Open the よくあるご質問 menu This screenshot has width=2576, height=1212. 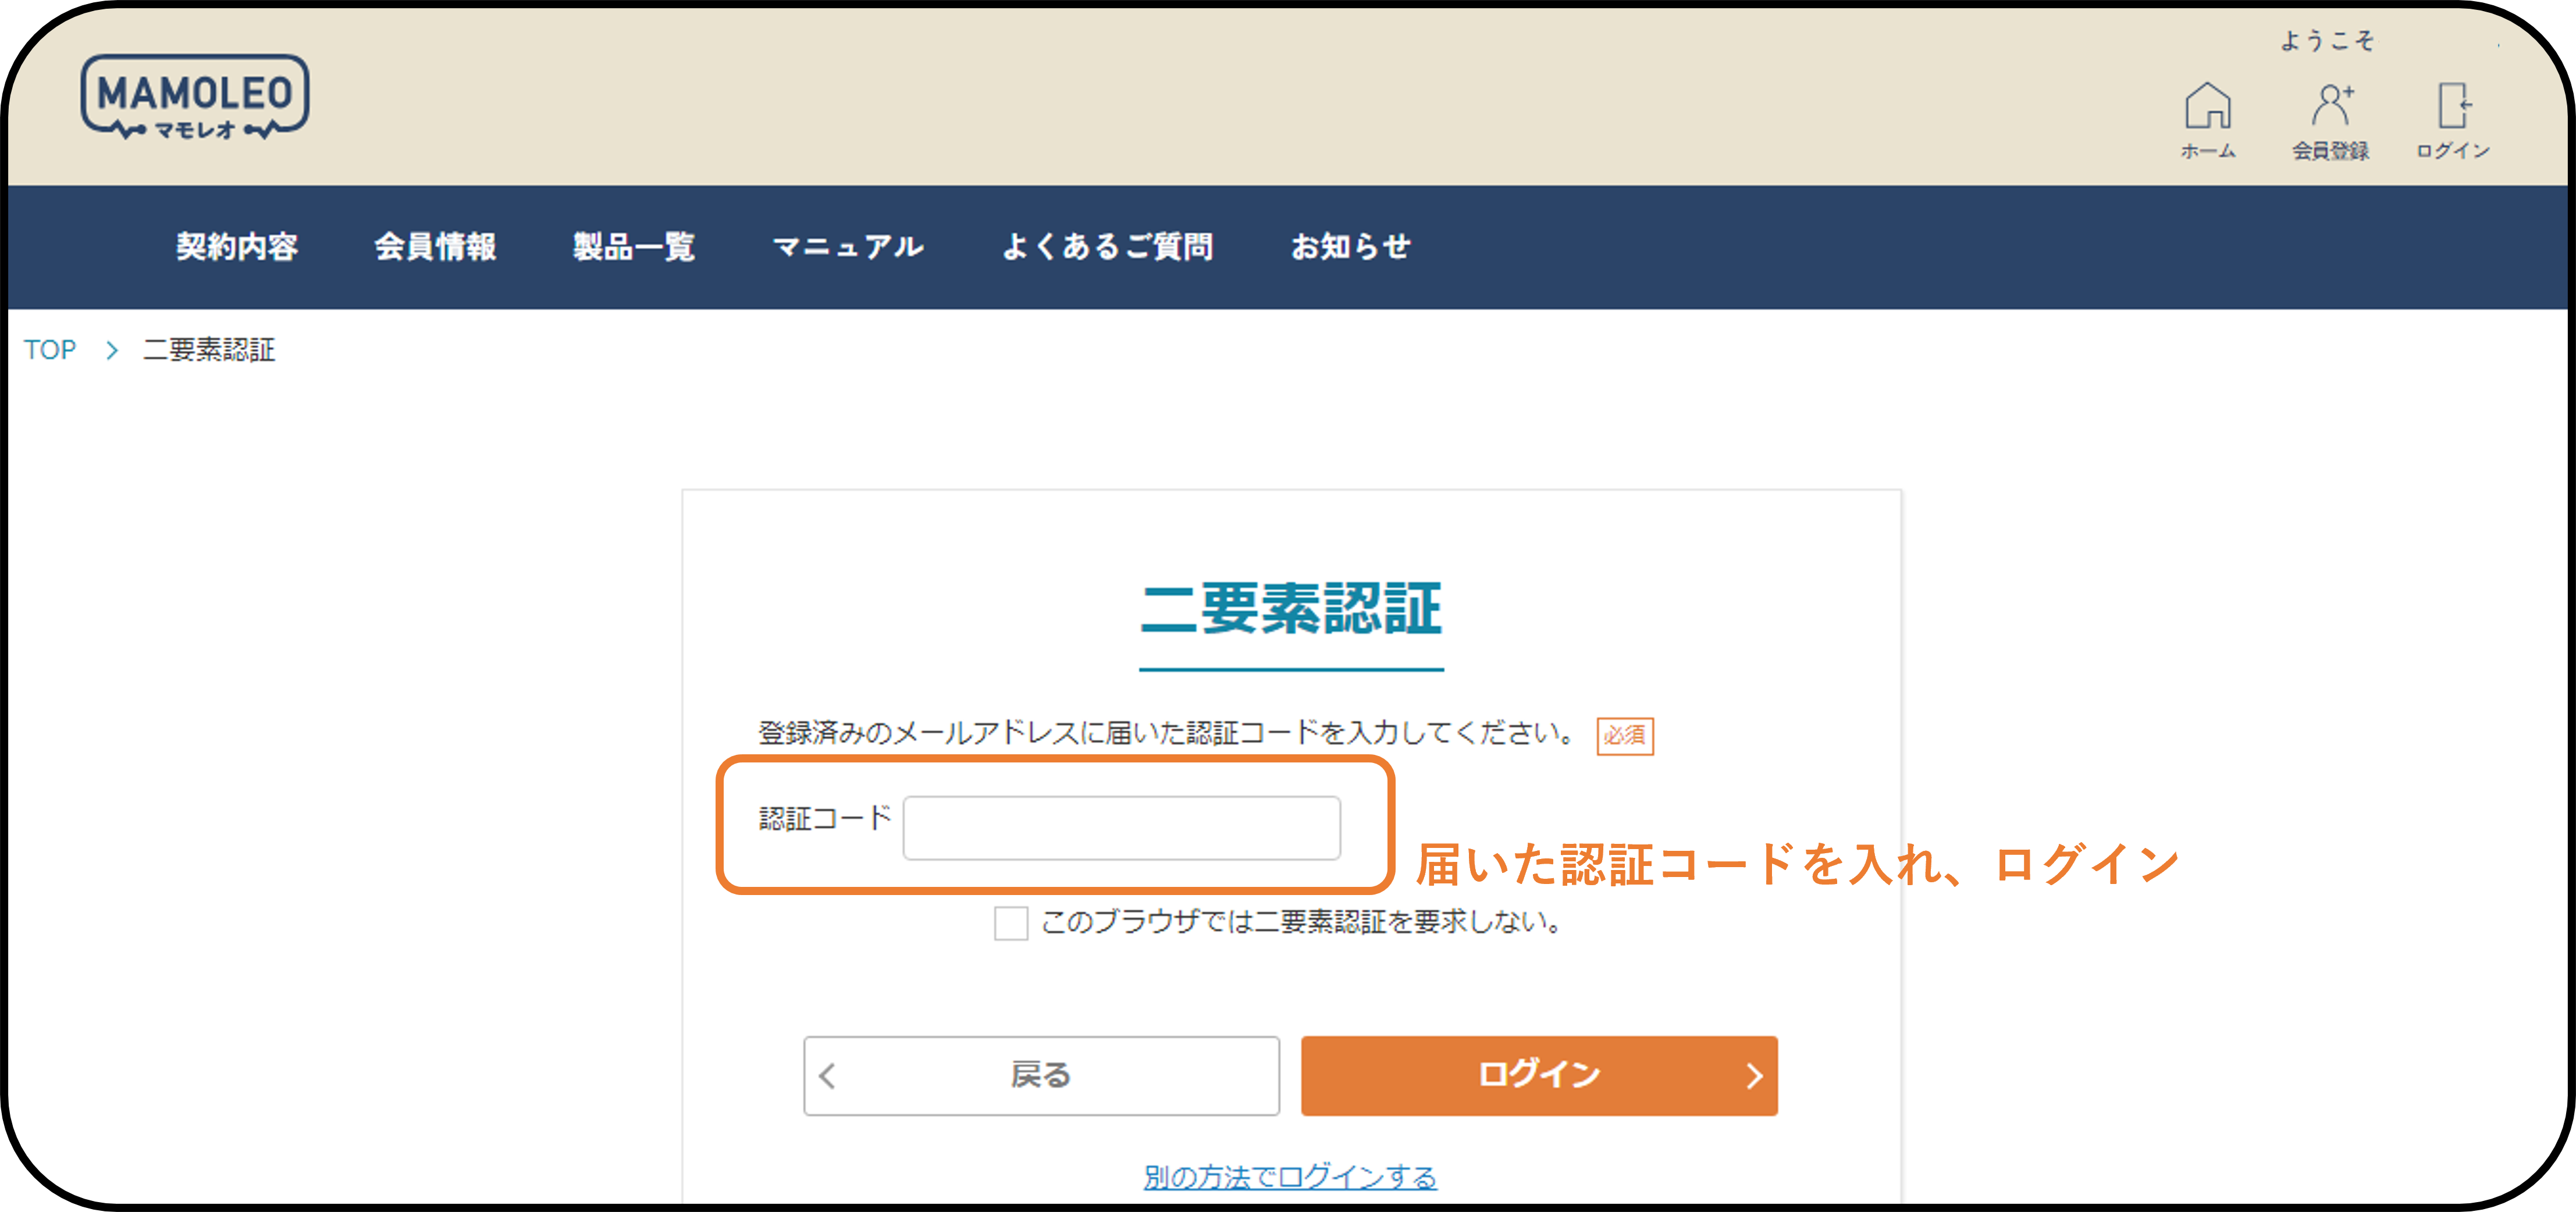[x=1107, y=246]
